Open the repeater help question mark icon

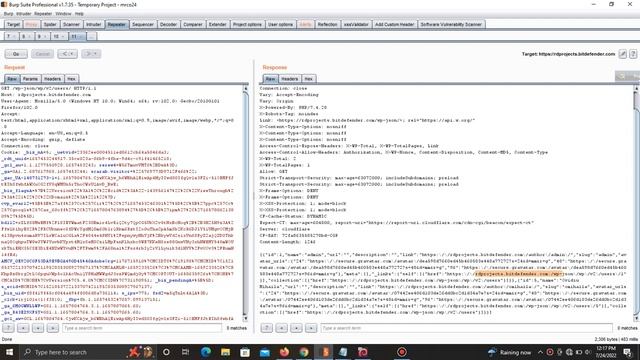633,54
